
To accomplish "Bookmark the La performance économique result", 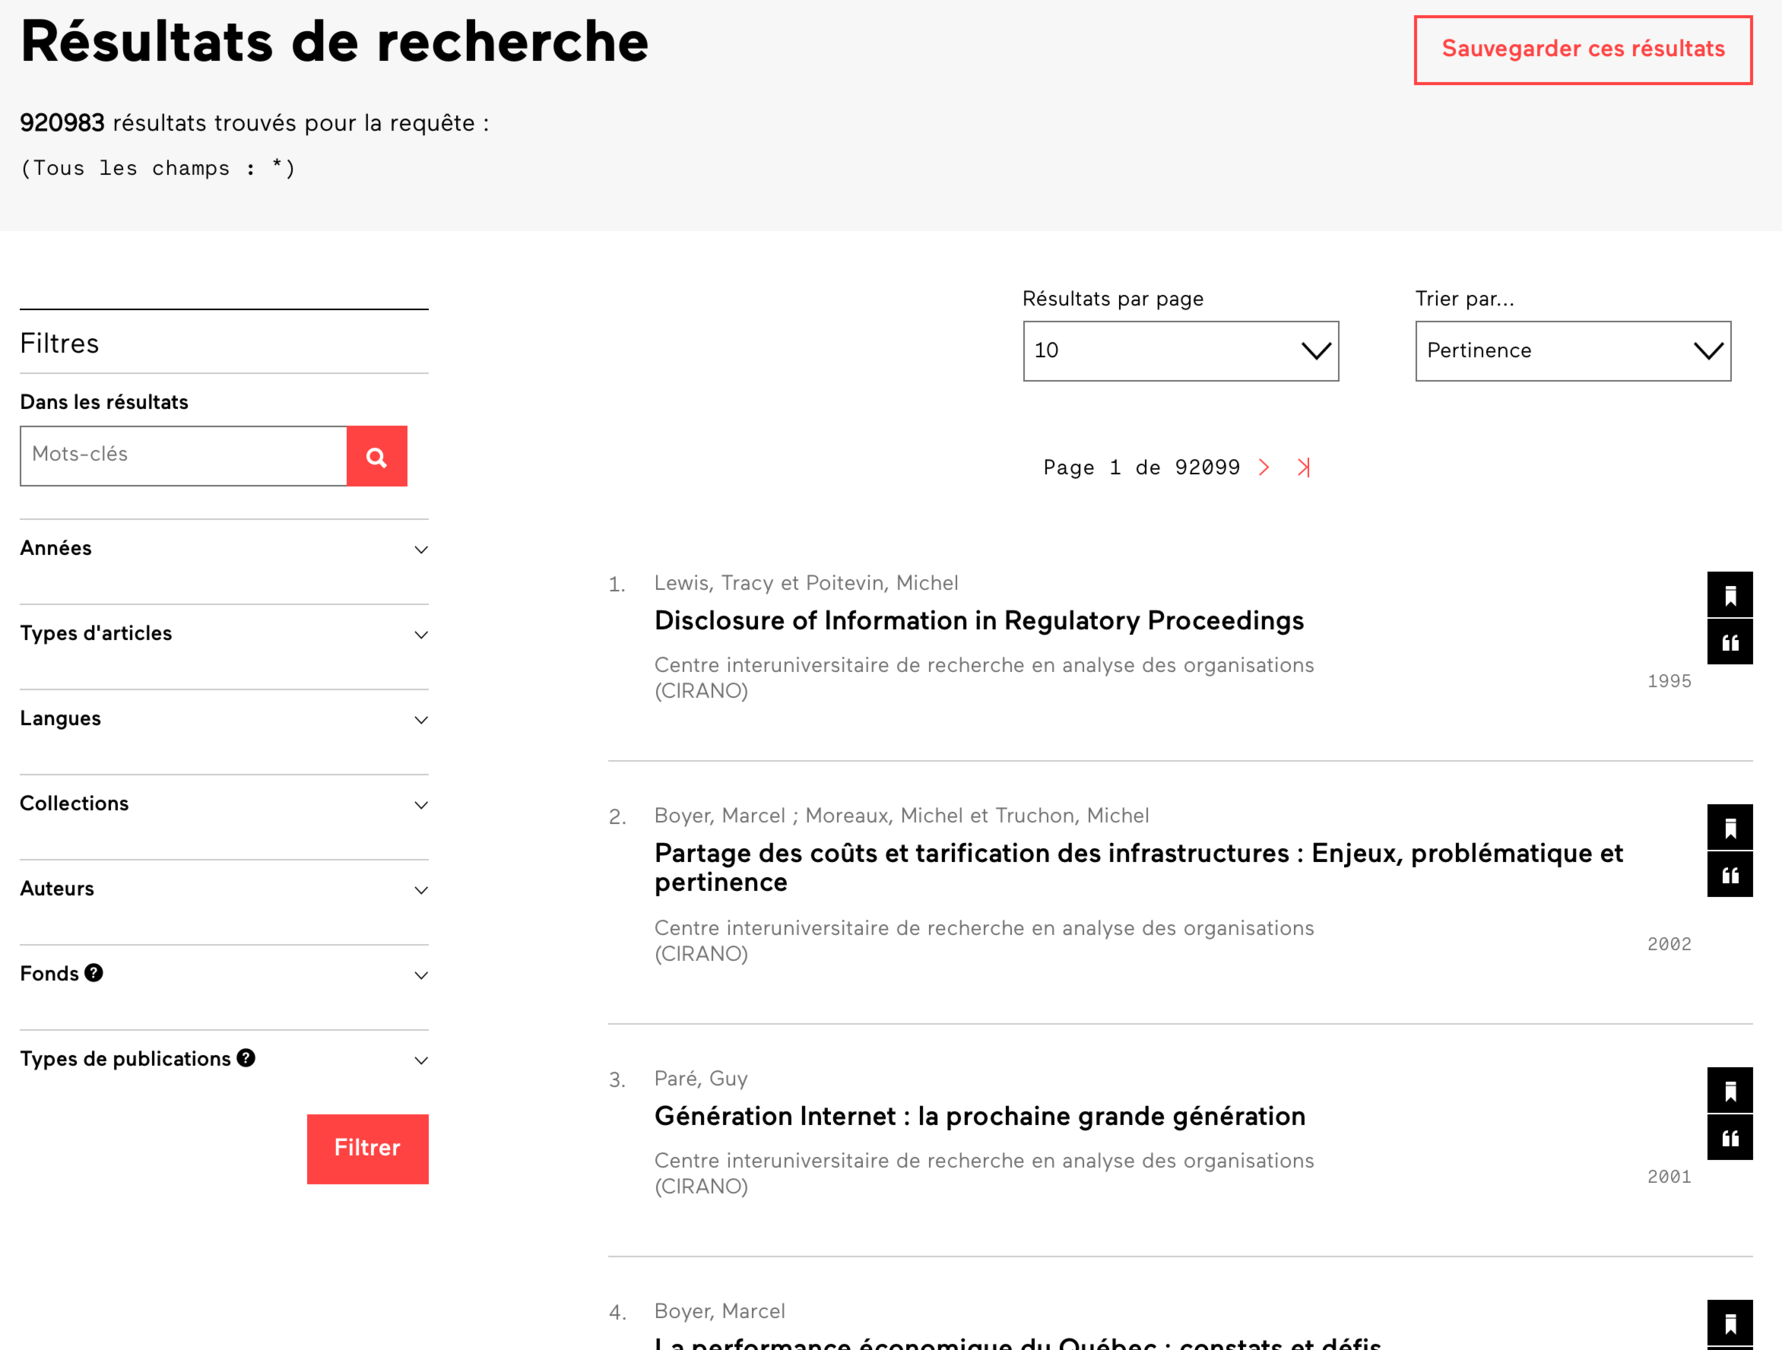I will [x=1730, y=1323].
